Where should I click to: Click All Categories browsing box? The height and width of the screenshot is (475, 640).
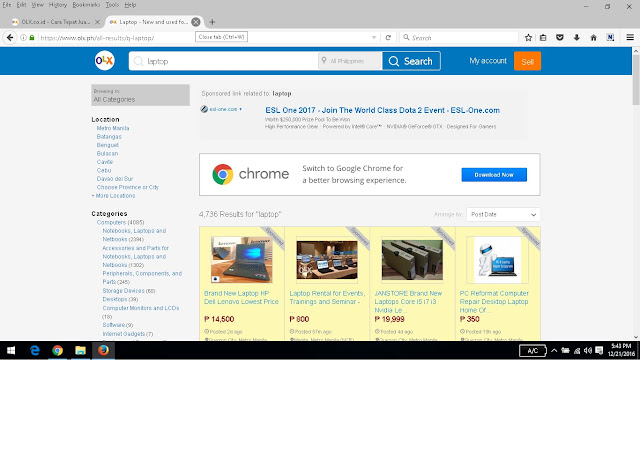(140, 95)
